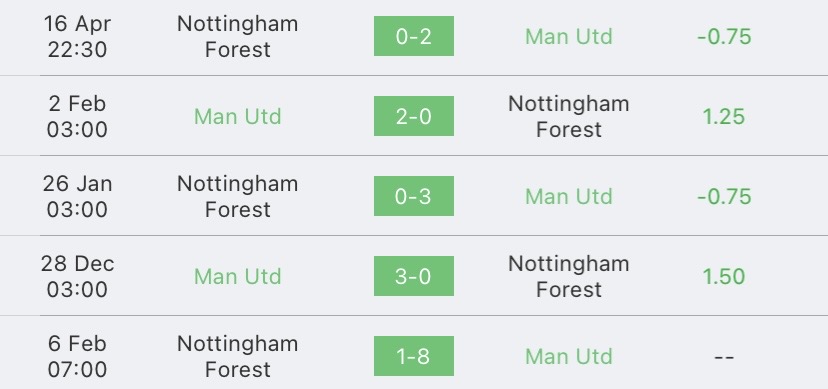Screen dimensions: 828x389
Task: Select Nottingham Forest away team on 28 Dec
Action: tap(569, 277)
